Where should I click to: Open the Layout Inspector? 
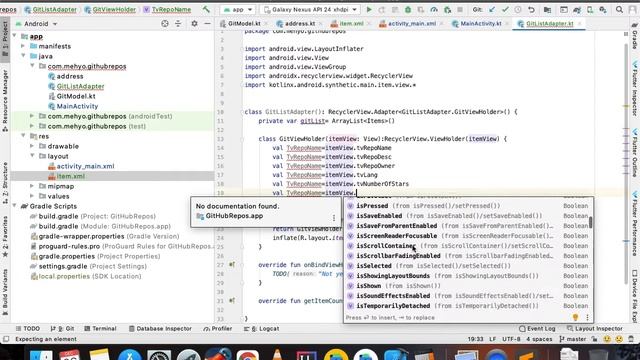tap(595, 328)
